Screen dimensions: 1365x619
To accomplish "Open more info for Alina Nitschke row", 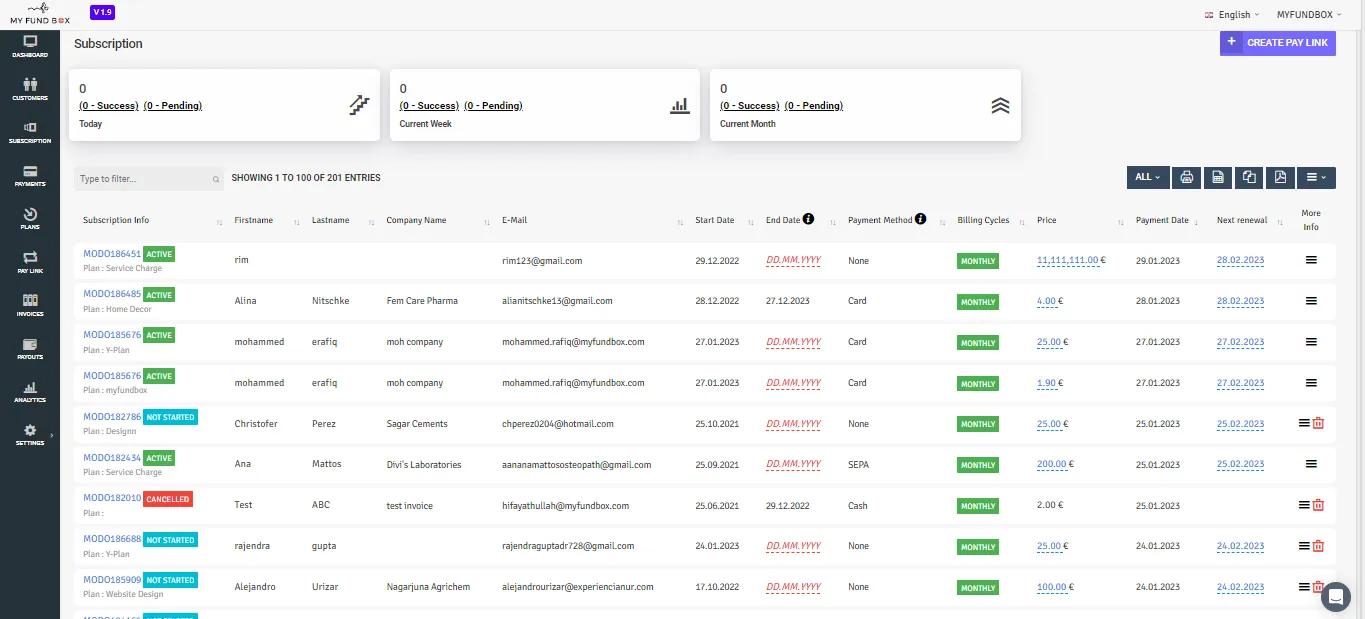I will (1311, 301).
